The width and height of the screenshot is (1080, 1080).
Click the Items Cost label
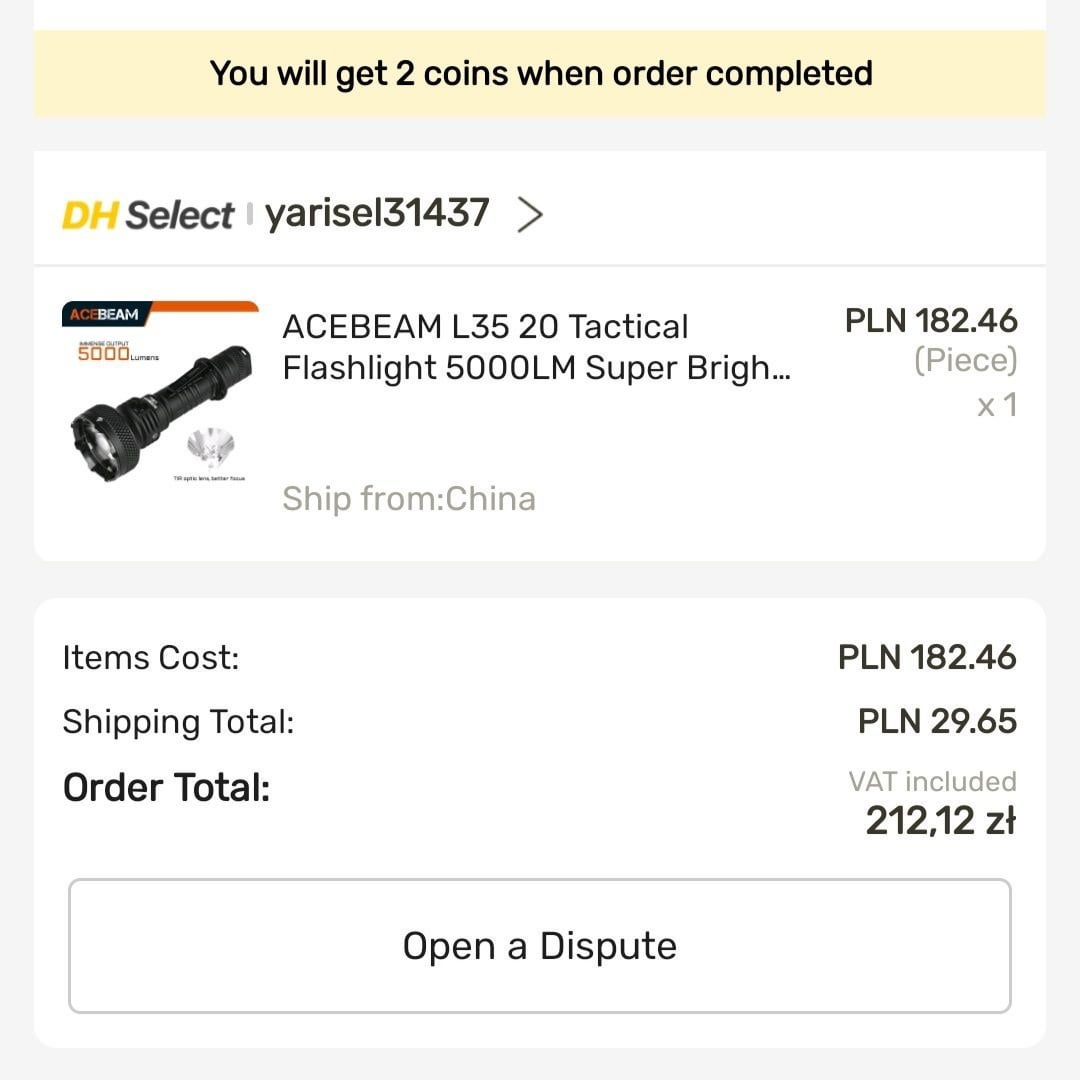point(151,658)
